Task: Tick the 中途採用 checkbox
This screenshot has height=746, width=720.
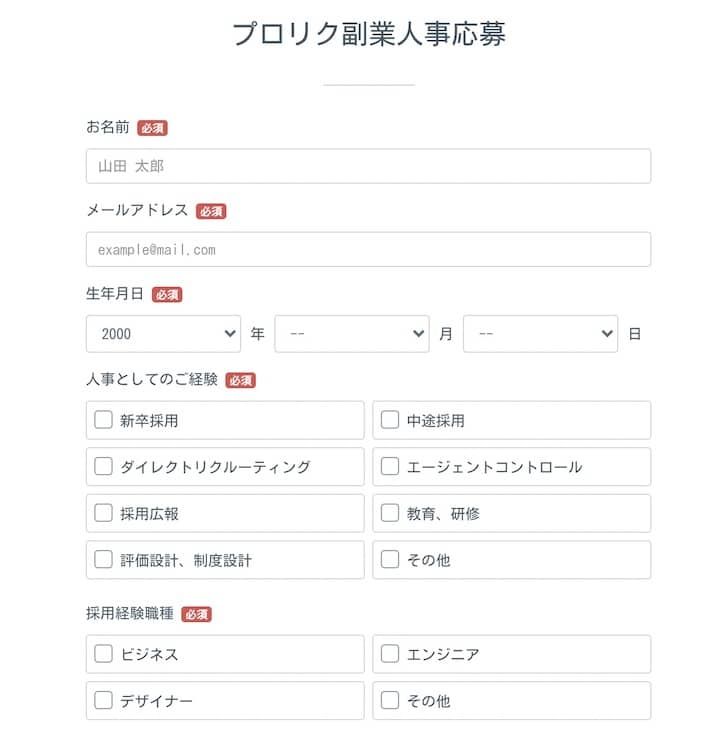Action: [390, 420]
